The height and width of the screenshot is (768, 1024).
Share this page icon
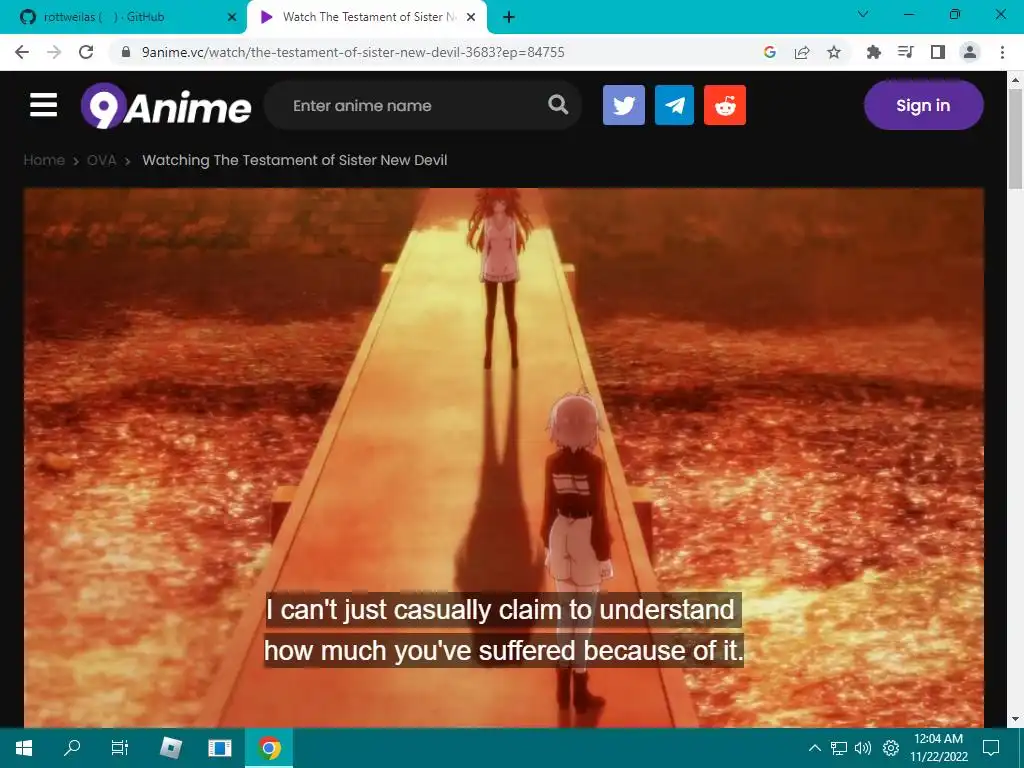coord(802,52)
